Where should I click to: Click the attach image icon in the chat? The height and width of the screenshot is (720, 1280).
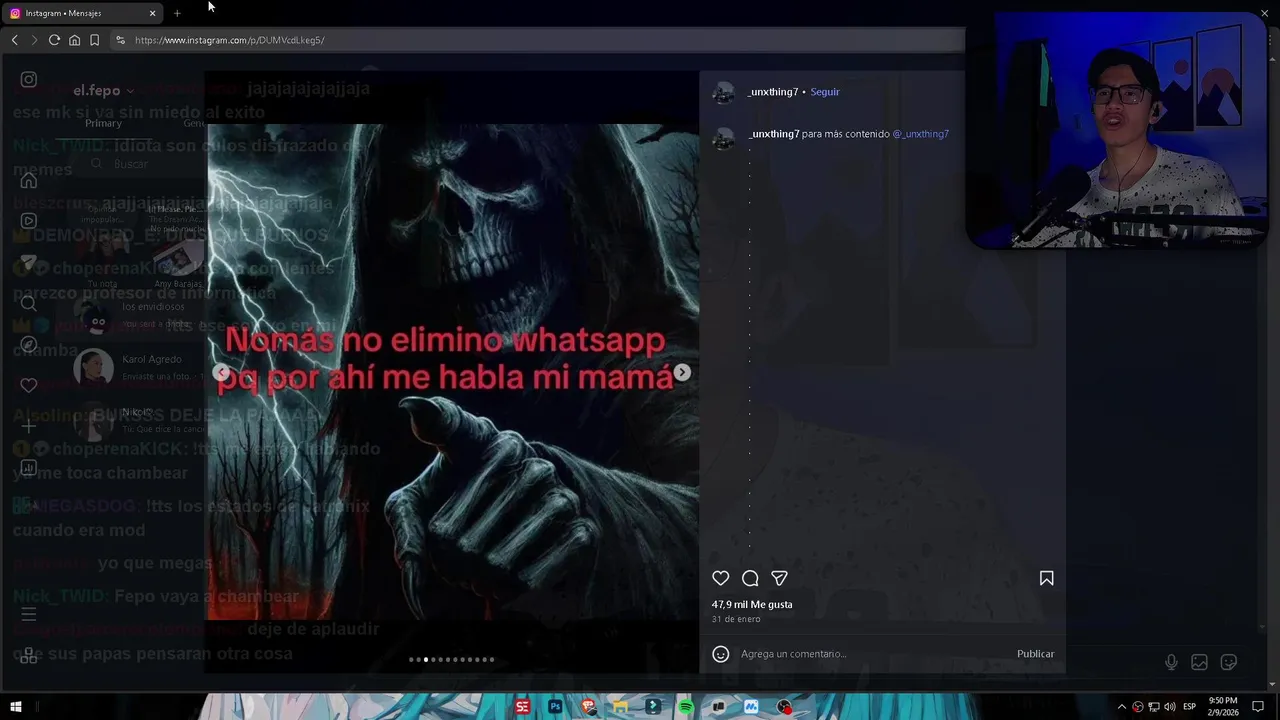coord(1199,662)
